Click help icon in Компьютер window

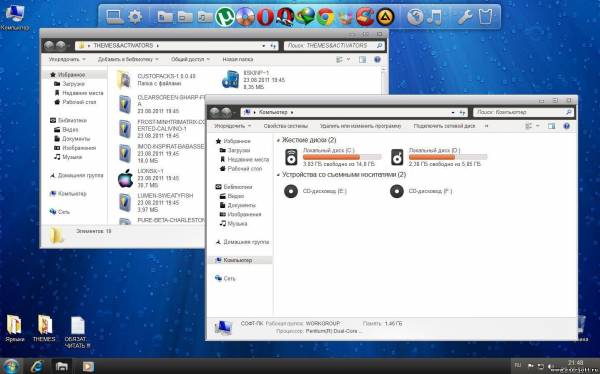coord(566,126)
